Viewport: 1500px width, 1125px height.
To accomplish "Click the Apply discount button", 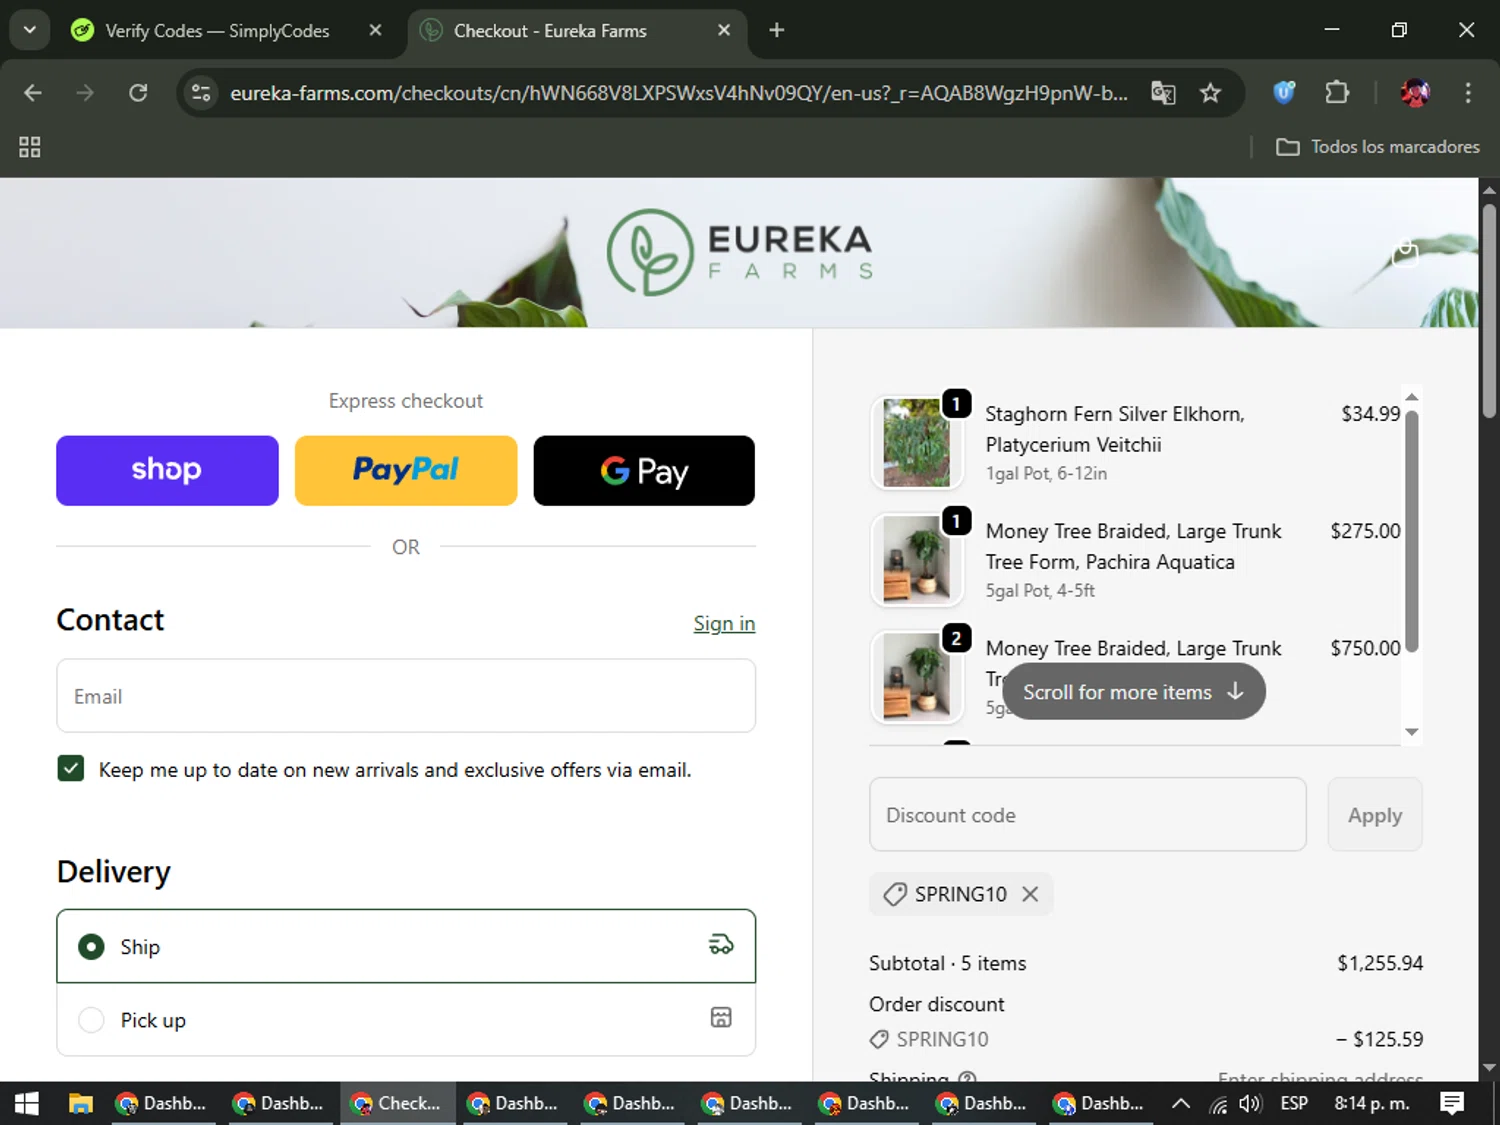I will click(1375, 814).
